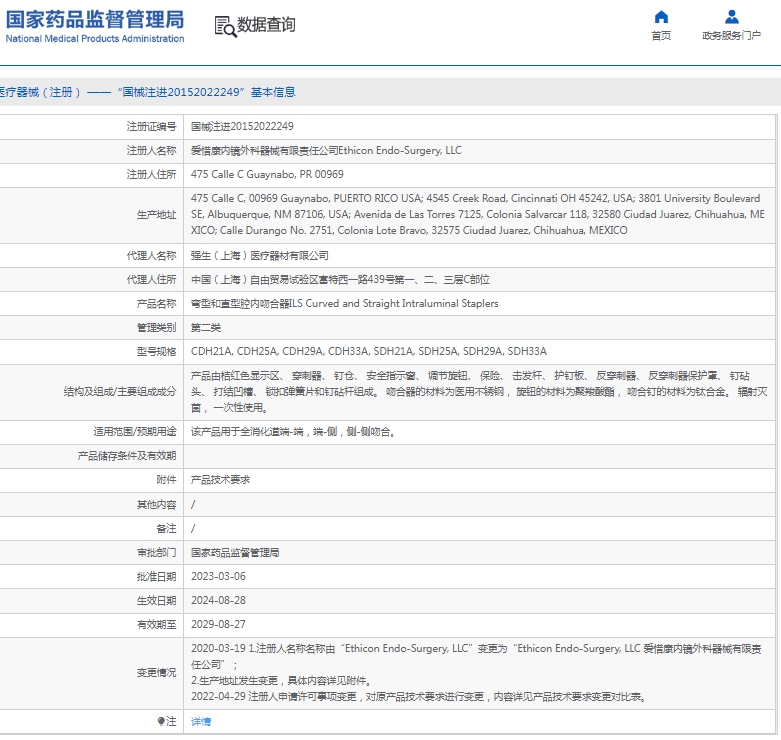This screenshot has height=740, width=781.
Task: Click the 生效日期 row label
Action: tap(156, 600)
